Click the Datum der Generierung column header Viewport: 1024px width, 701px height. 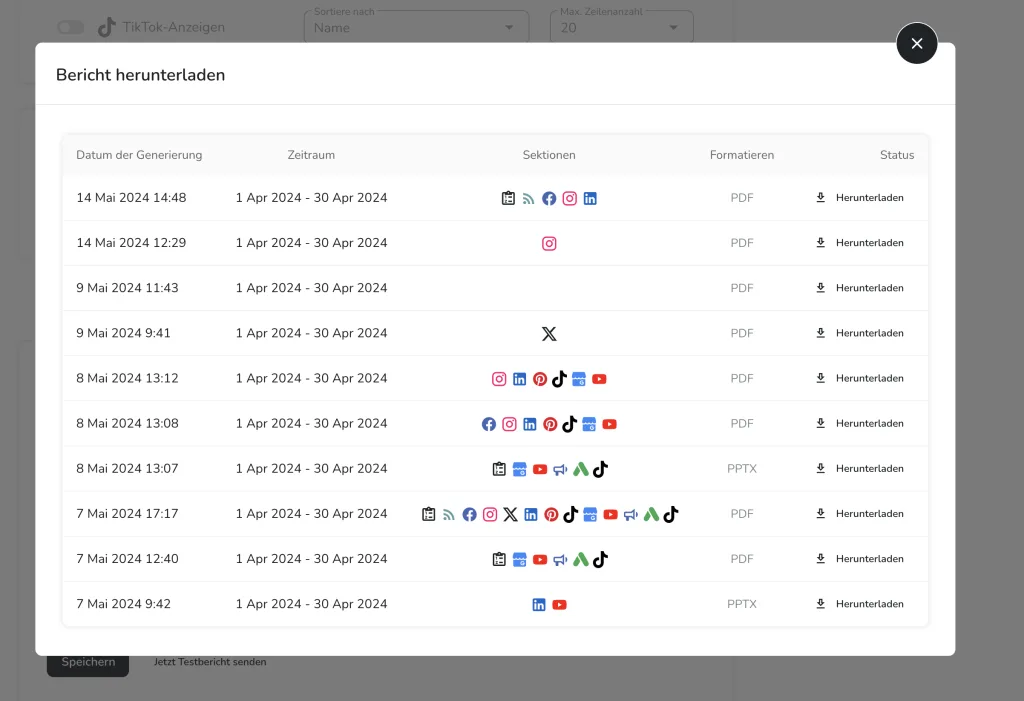point(139,155)
